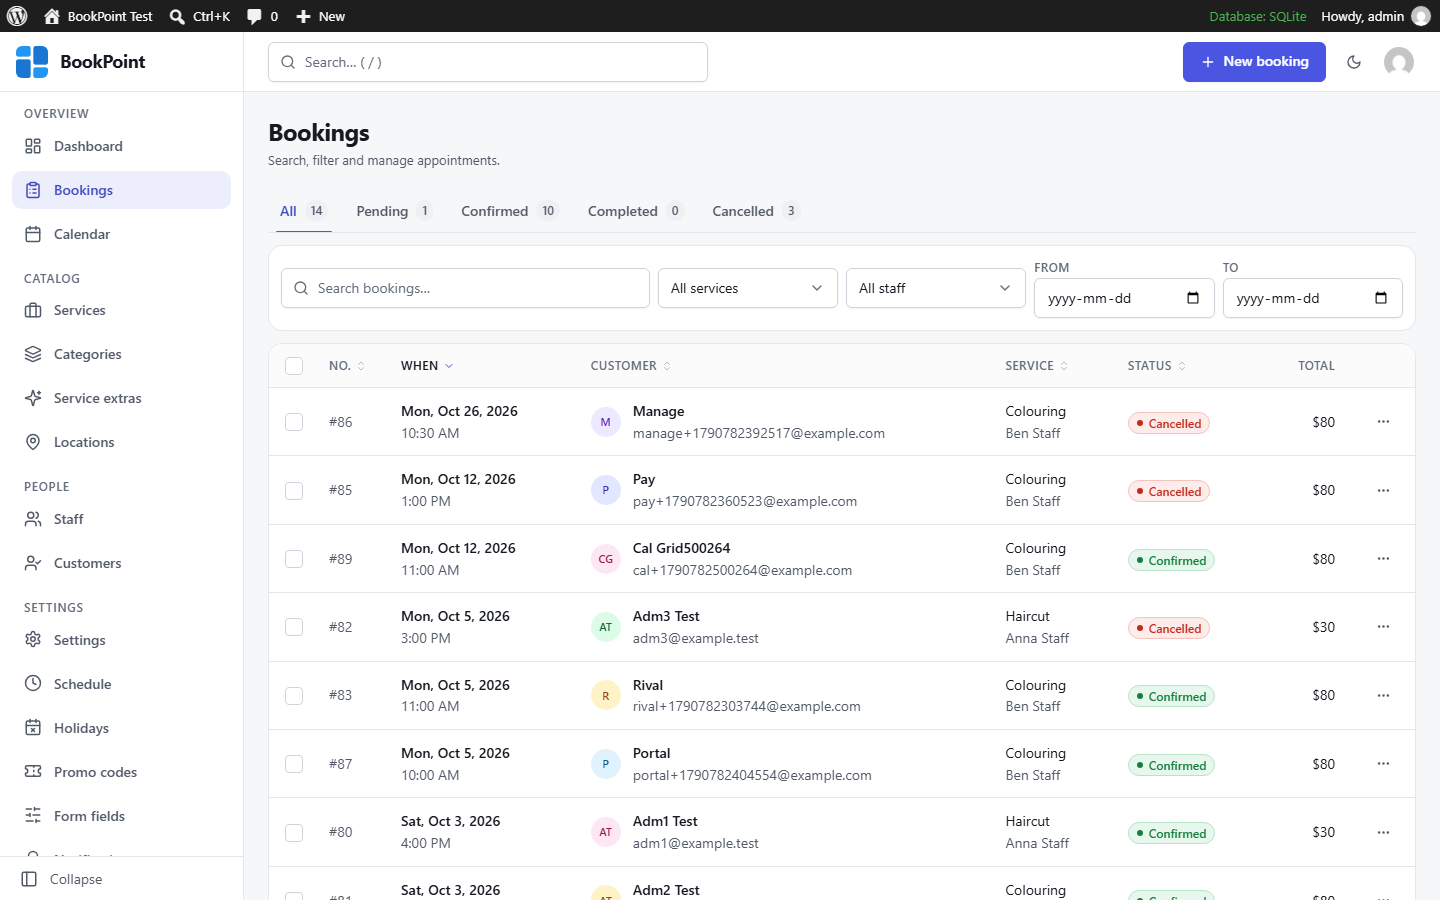Viewport: 1440px width, 900px height.
Task: Click the WordPress logo icon
Action: pyautogui.click(x=17, y=16)
